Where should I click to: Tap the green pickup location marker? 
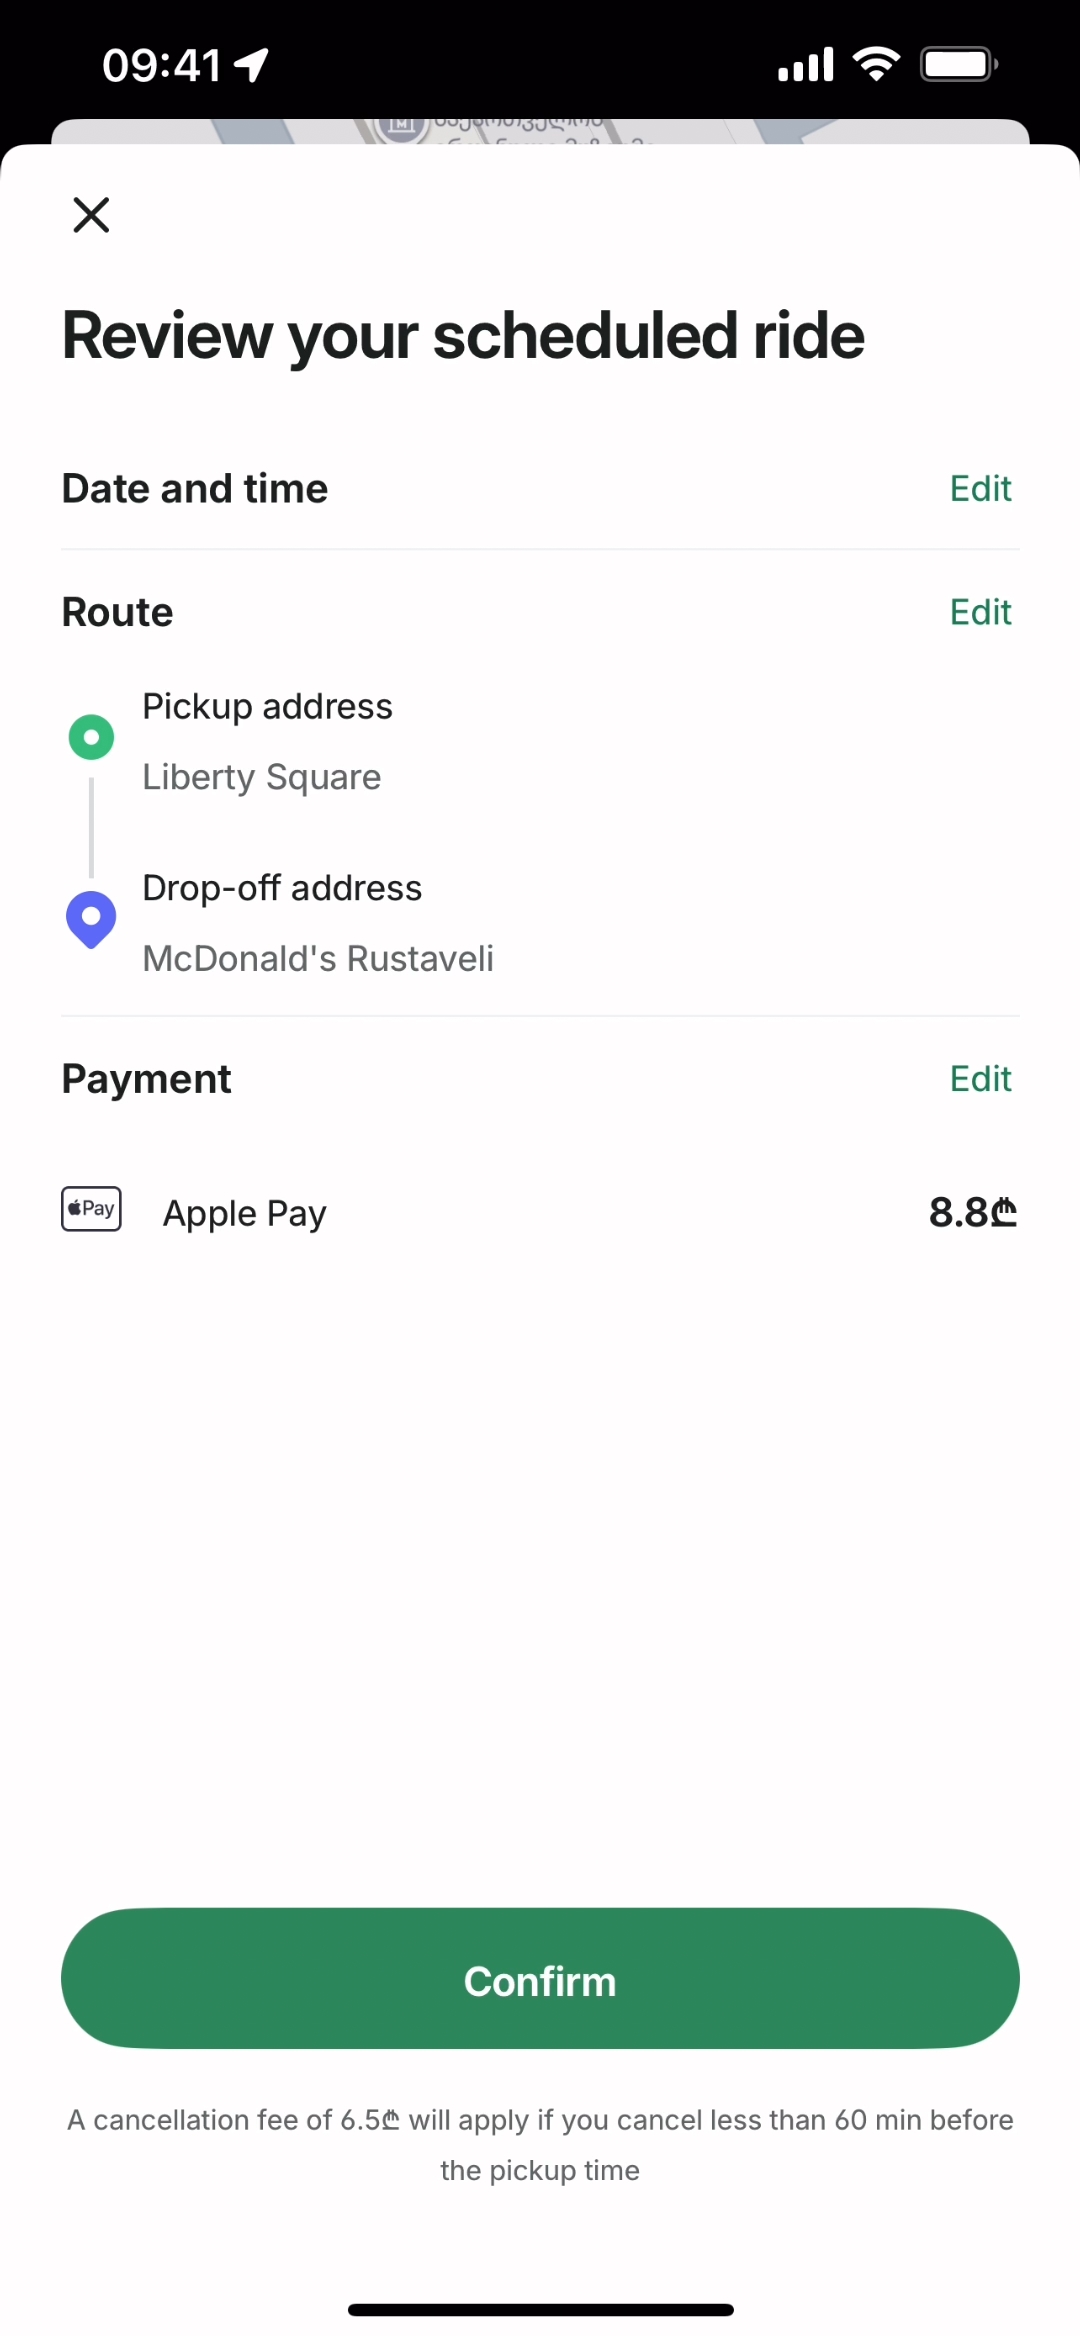tap(91, 737)
